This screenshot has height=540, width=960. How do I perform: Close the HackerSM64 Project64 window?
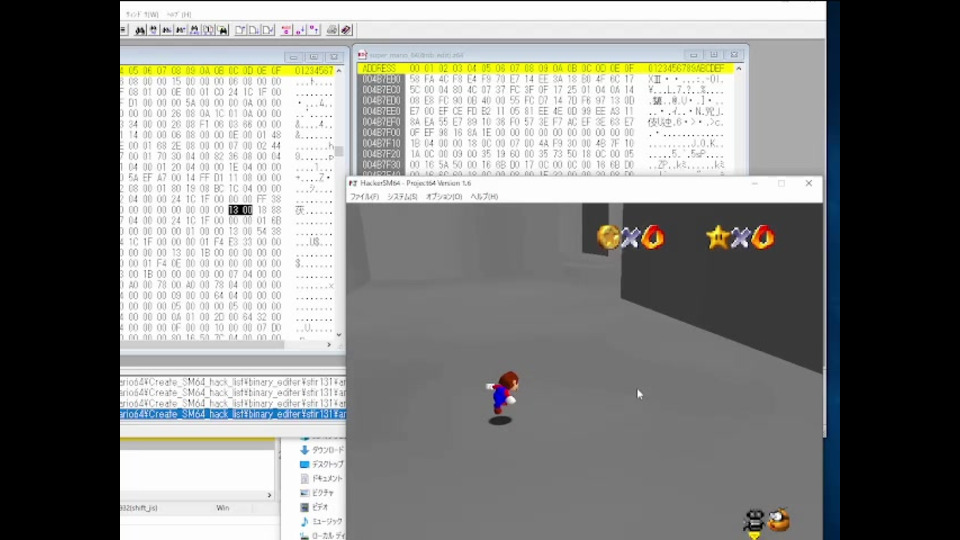tap(809, 183)
